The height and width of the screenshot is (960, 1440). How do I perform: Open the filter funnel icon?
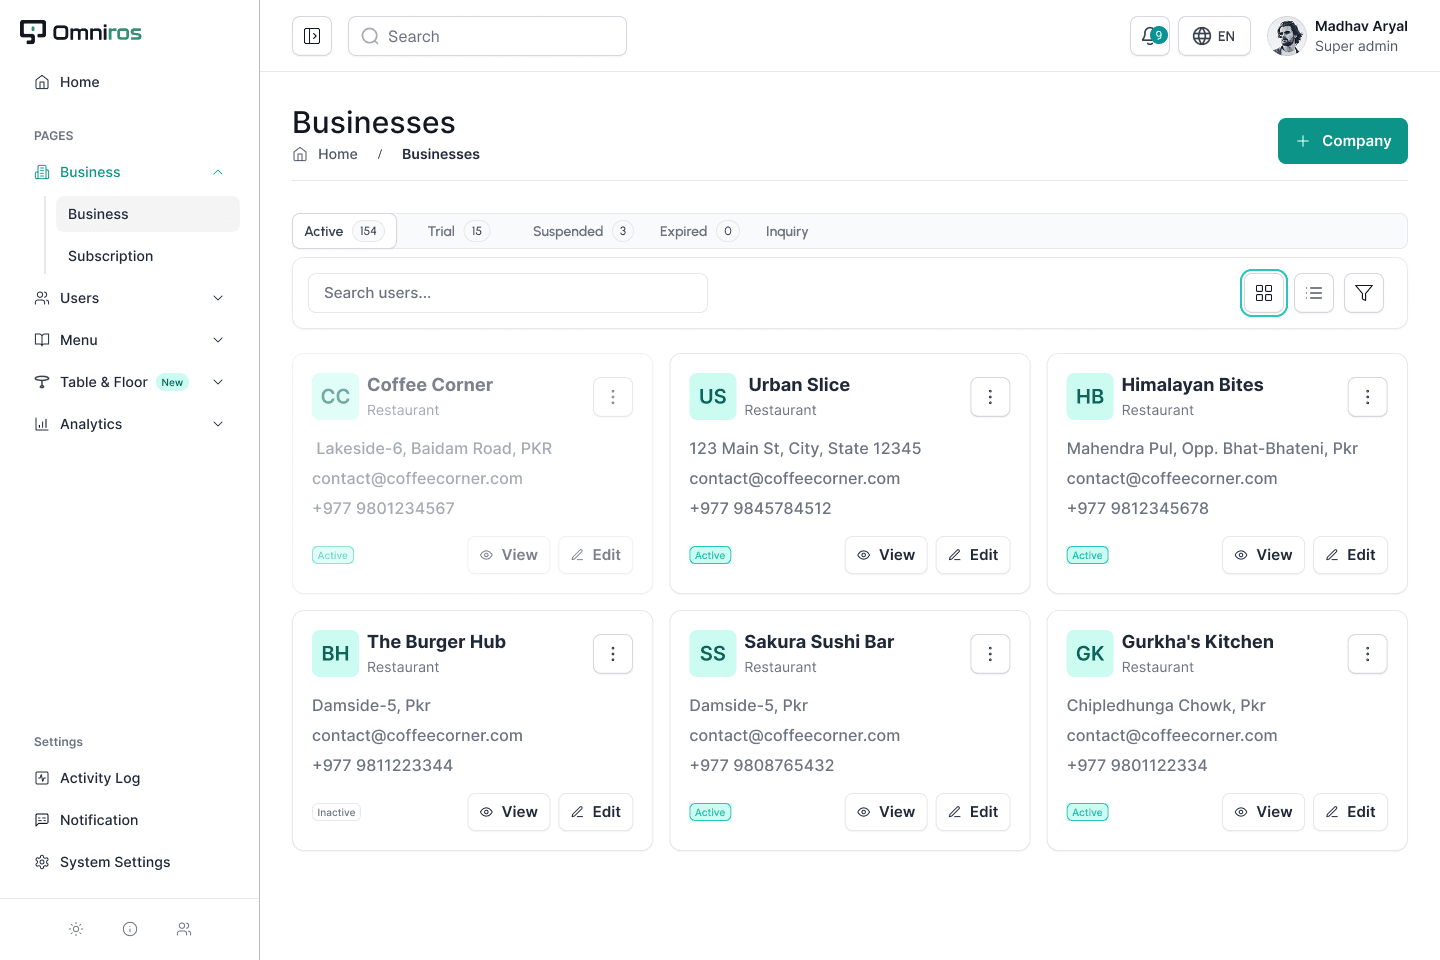[1364, 293]
